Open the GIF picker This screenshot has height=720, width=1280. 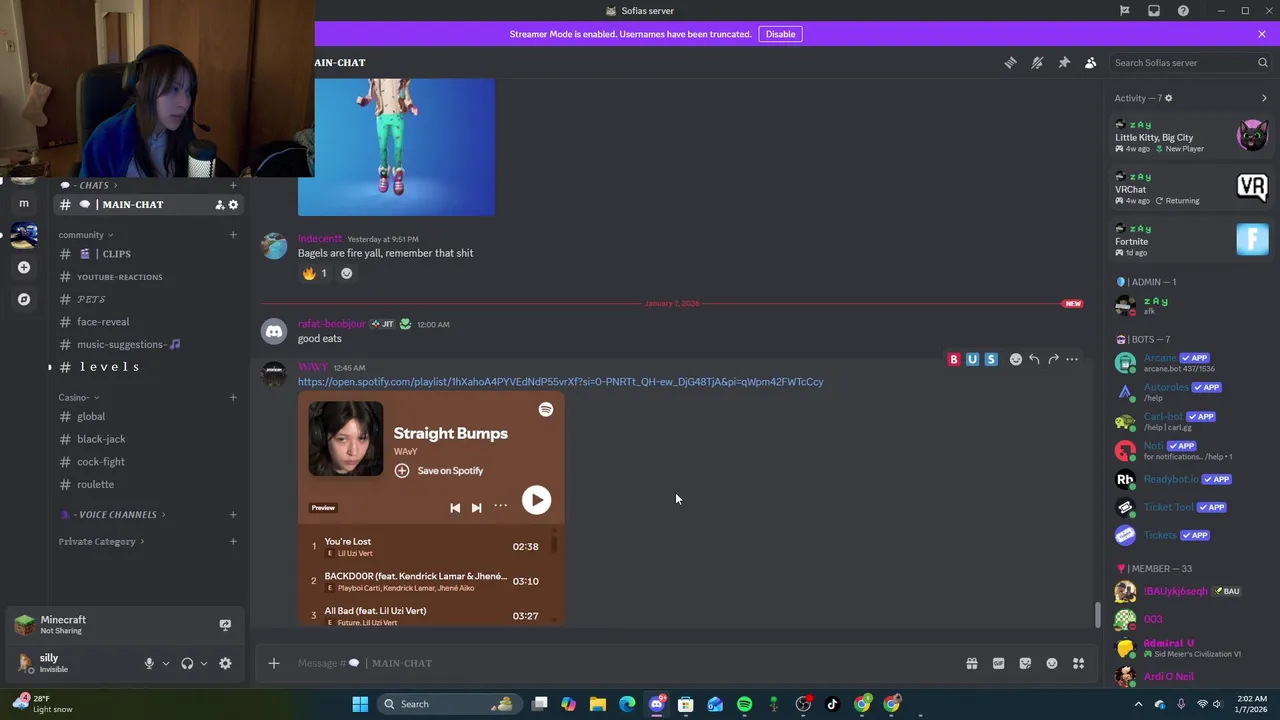click(998, 663)
